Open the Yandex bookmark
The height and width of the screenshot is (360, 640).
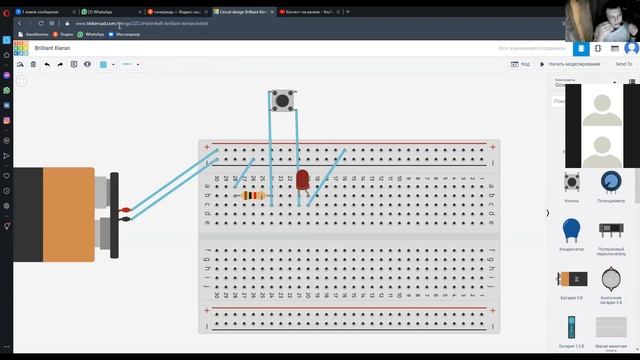pos(63,35)
